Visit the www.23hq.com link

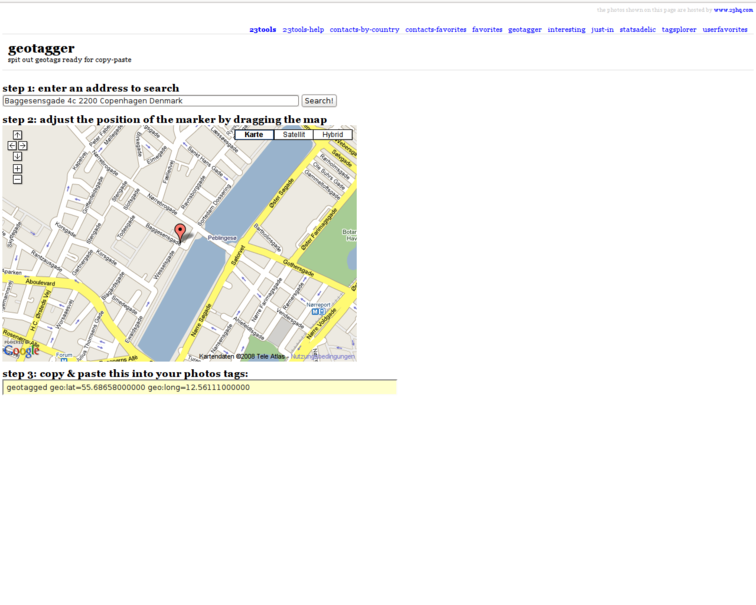point(733,10)
